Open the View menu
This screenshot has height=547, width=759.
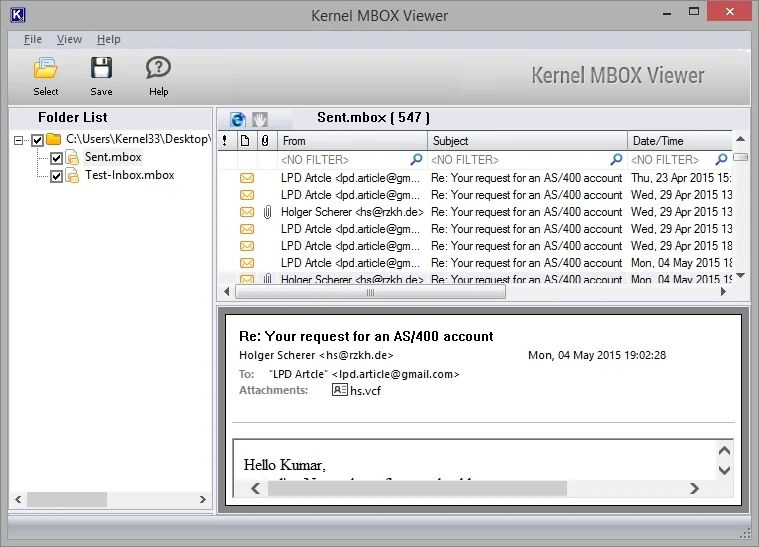click(x=69, y=39)
